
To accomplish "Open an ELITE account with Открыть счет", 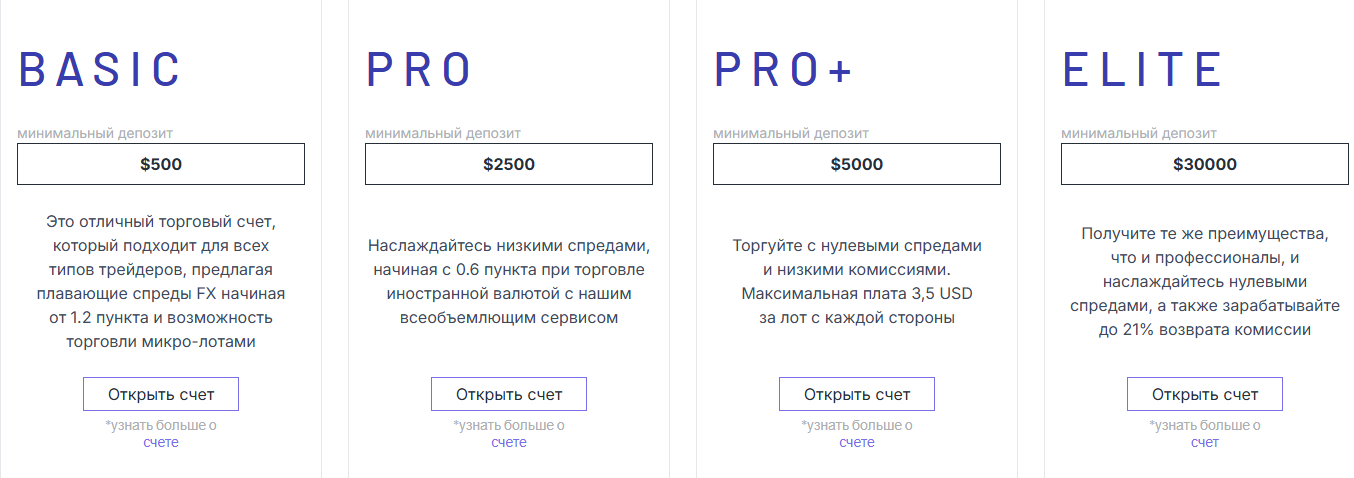I will pos(1204,394).
